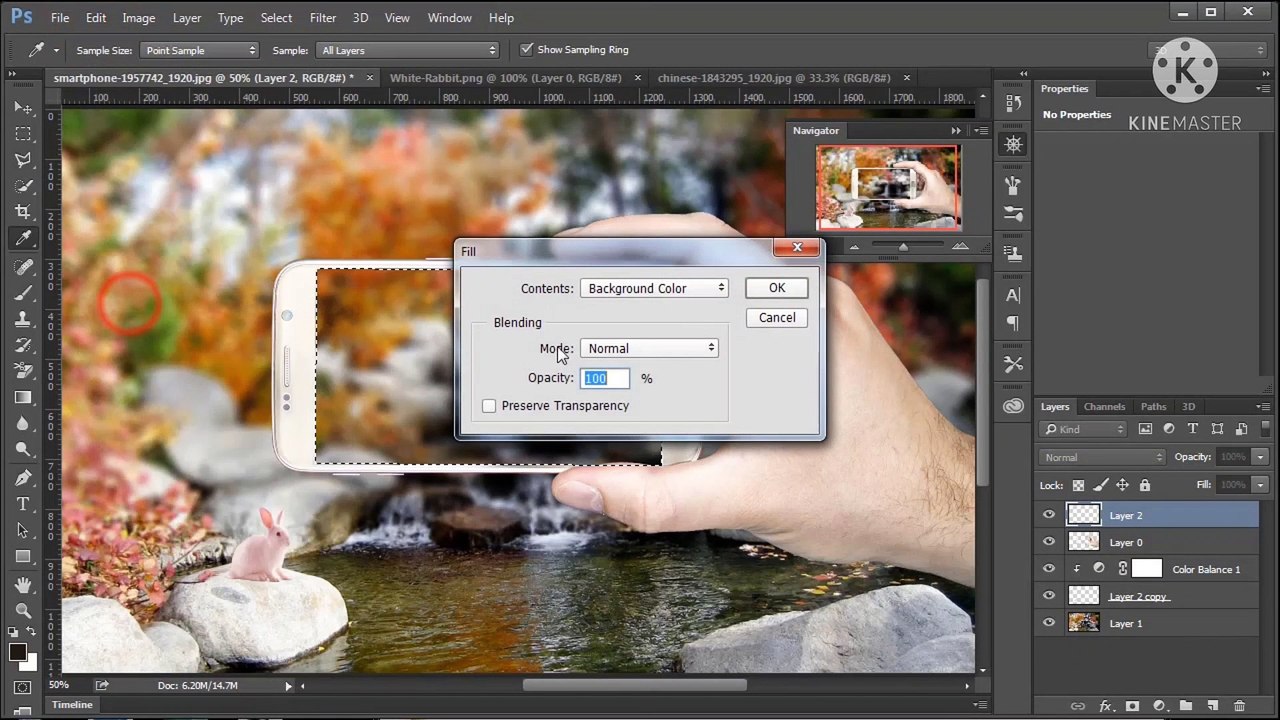Open the layer style fx menu
Viewport: 1280px width, 720px height.
click(1105, 706)
